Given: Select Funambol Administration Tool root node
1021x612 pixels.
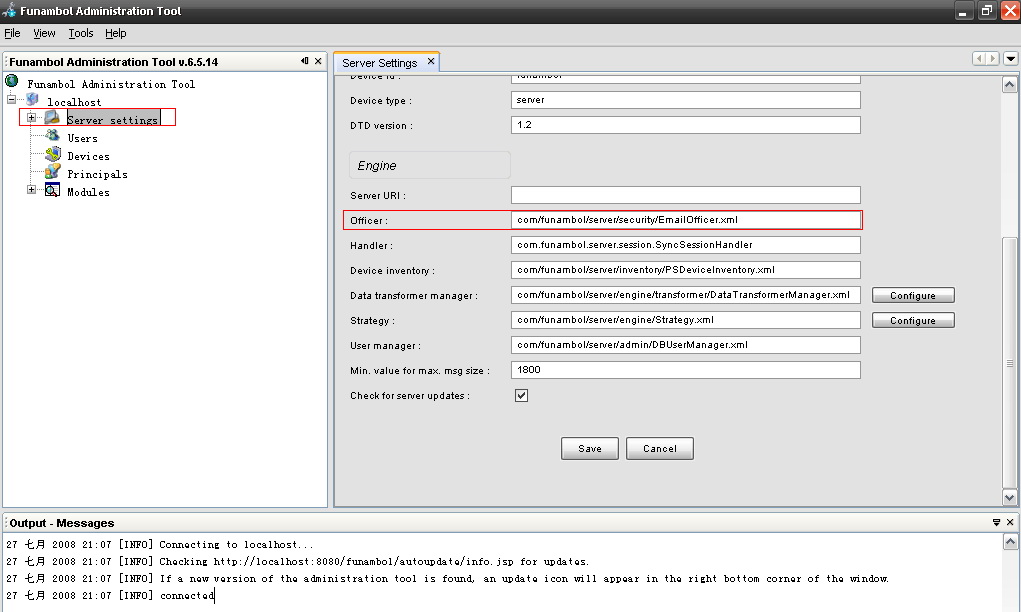Looking at the screenshot, I should click(x=111, y=84).
